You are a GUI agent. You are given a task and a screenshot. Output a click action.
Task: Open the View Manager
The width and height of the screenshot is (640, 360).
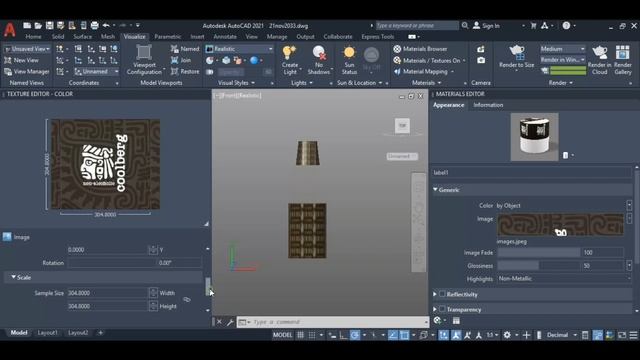tap(26, 71)
